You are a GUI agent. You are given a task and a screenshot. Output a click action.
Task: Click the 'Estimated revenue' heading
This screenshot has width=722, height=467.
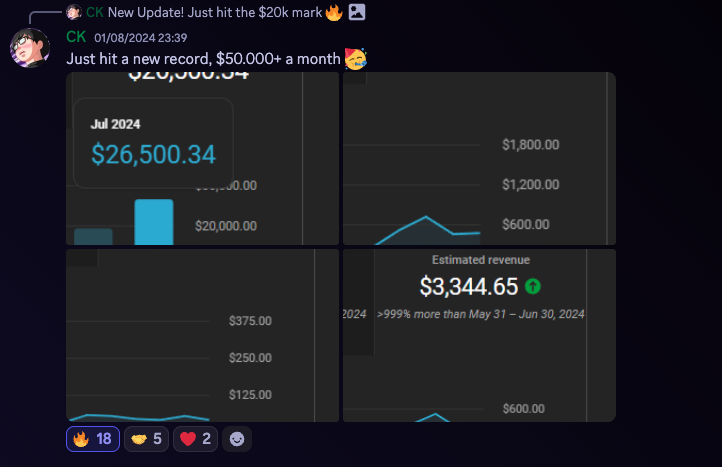coord(481,260)
